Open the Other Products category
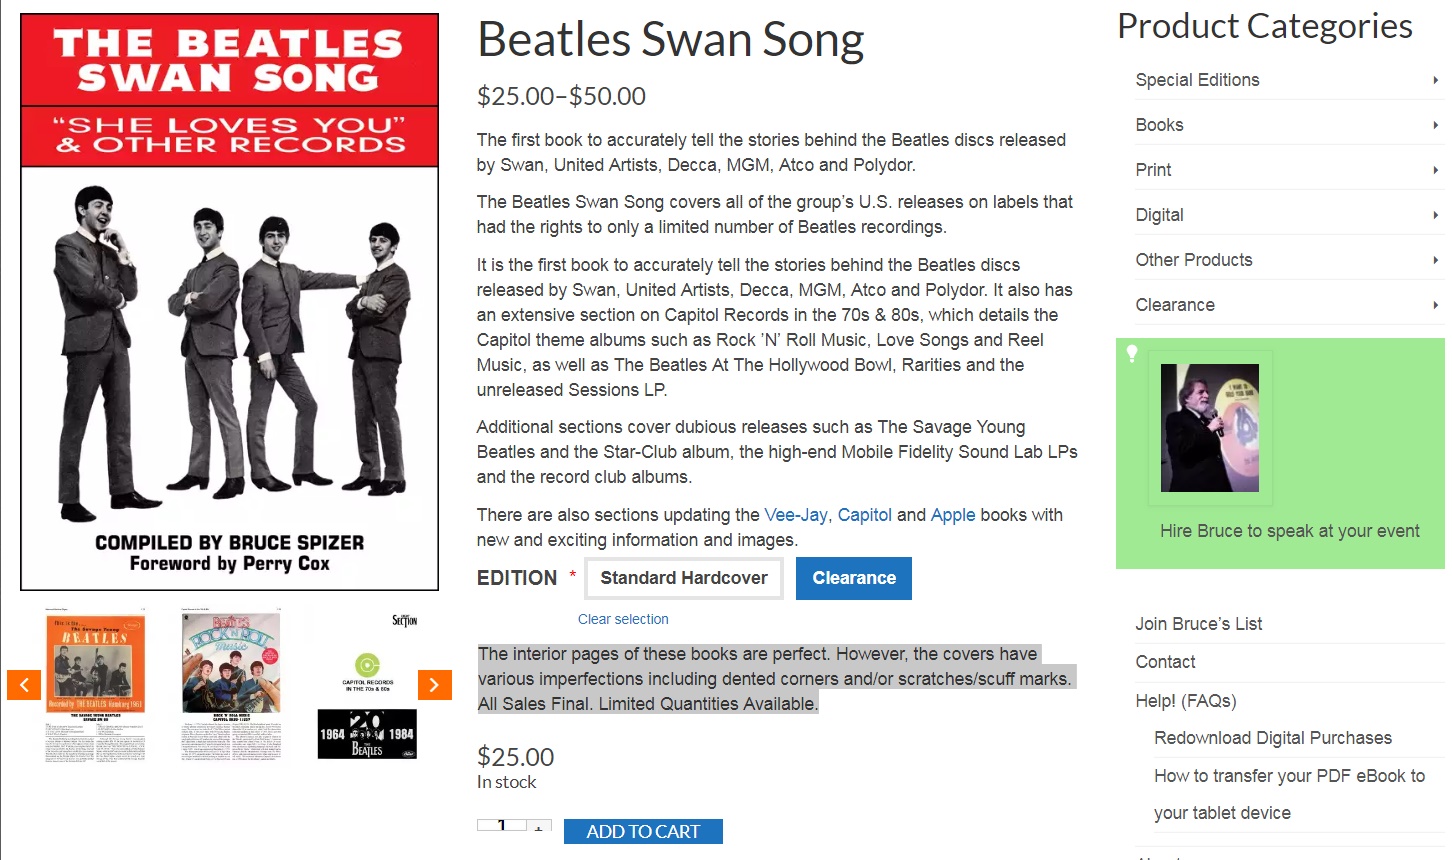Image resolution: width=1452 pixels, height=860 pixels. [1194, 260]
